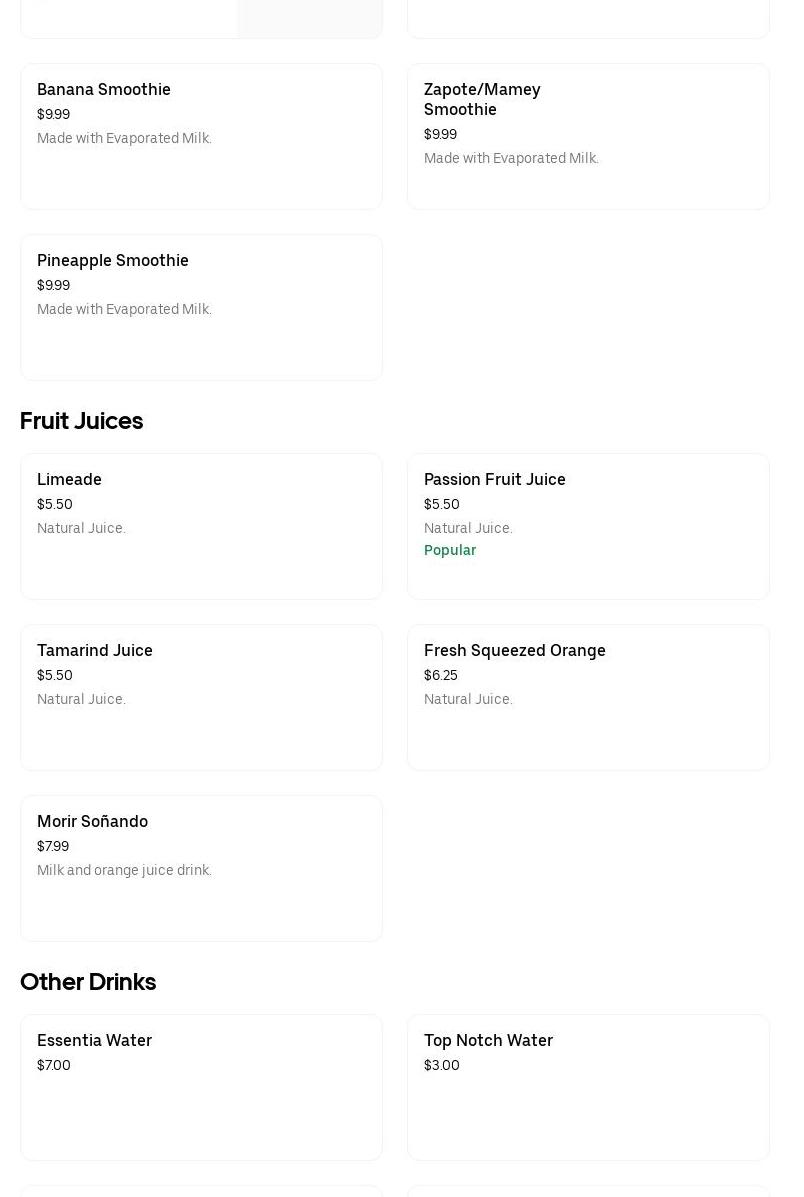This screenshot has width=804, height=1197.
Task: Click the Natural Juice description under Limeade
Action: coord(81,529)
